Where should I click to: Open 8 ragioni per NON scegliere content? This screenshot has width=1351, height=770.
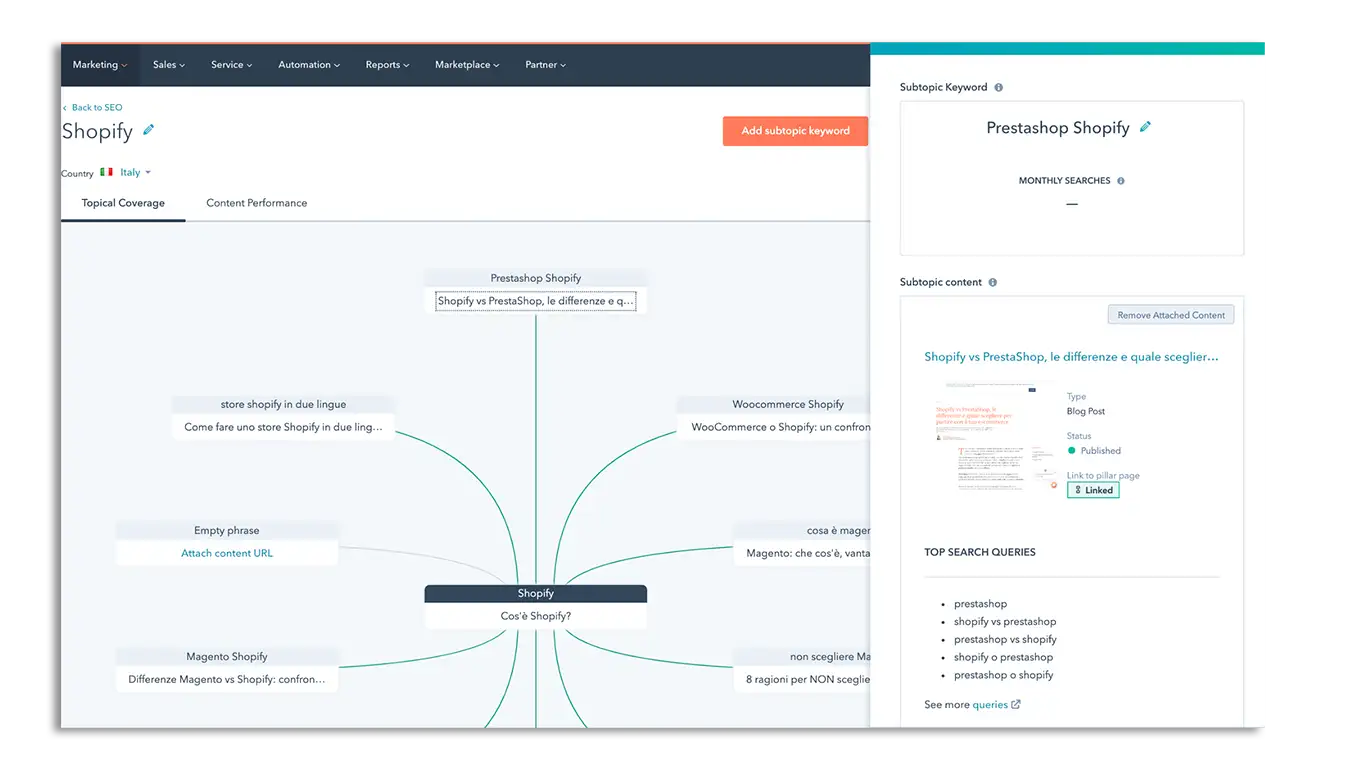[802, 680]
